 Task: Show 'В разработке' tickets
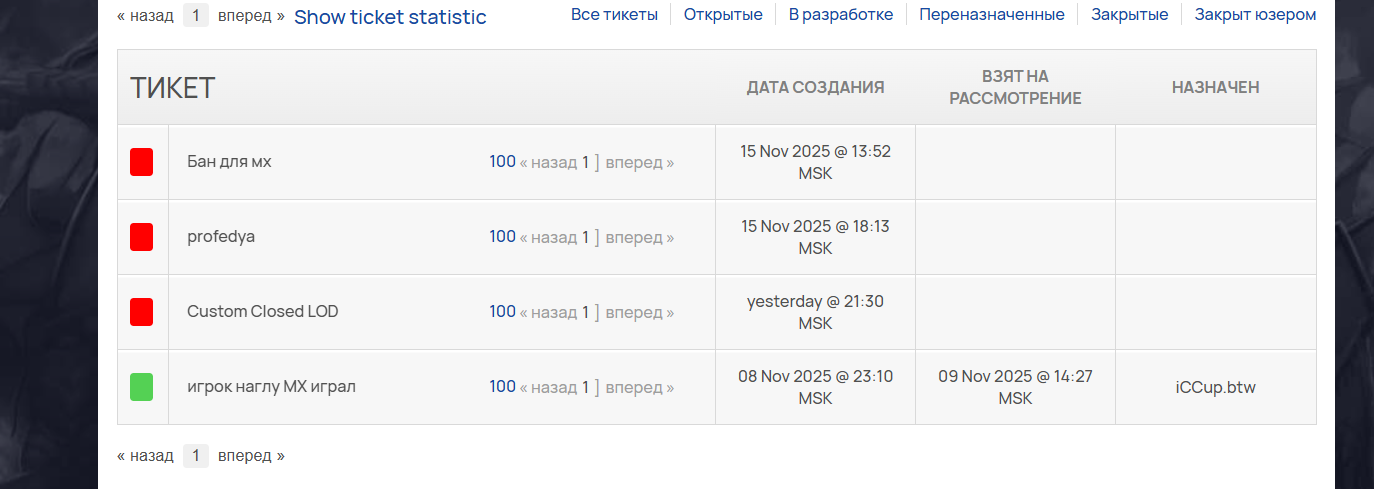pos(840,15)
